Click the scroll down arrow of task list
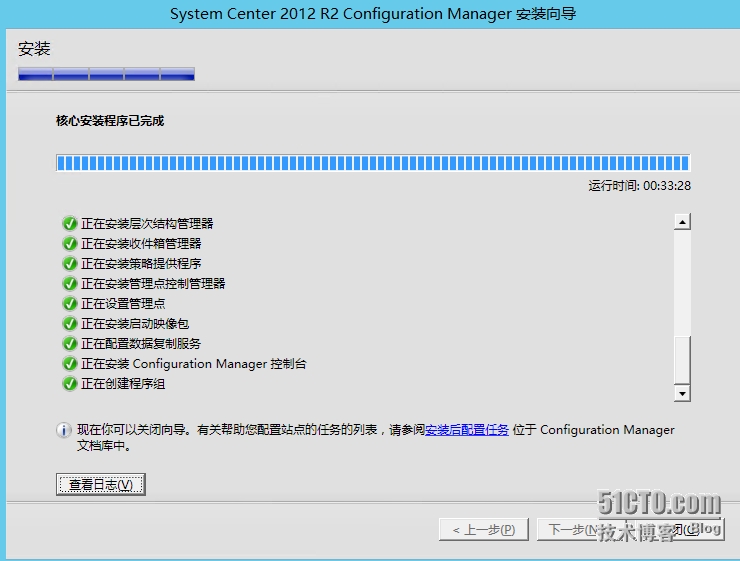The width and height of the screenshot is (740, 561). [x=682, y=393]
